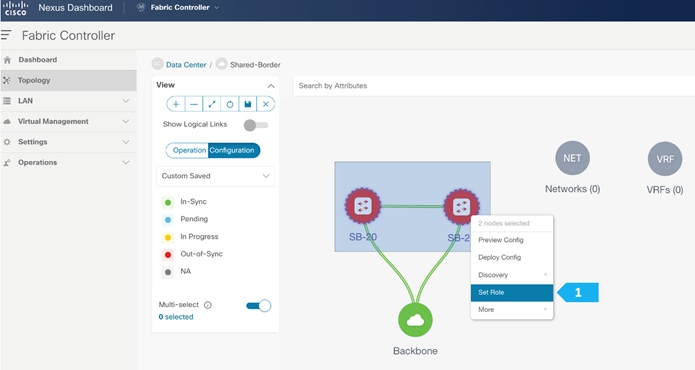
Task: Save the layout with the disk icon
Action: point(248,104)
